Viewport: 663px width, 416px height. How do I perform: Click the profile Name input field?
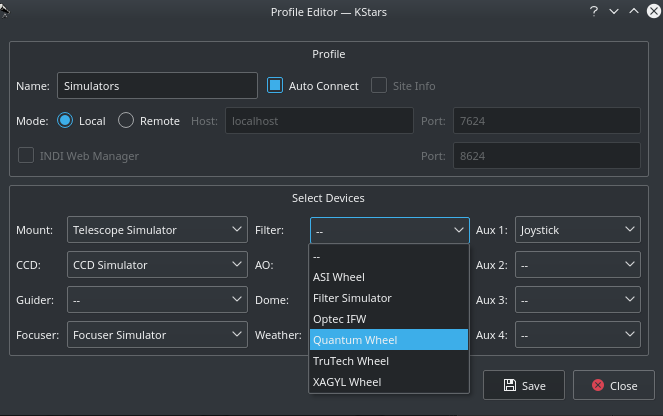coord(157,86)
